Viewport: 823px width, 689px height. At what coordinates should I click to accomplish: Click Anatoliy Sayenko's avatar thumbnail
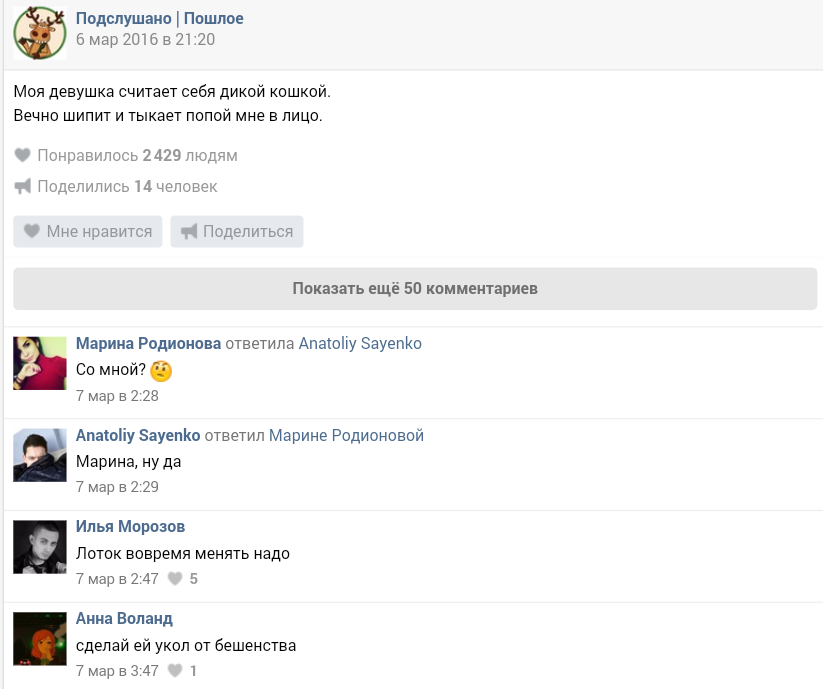click(40, 455)
